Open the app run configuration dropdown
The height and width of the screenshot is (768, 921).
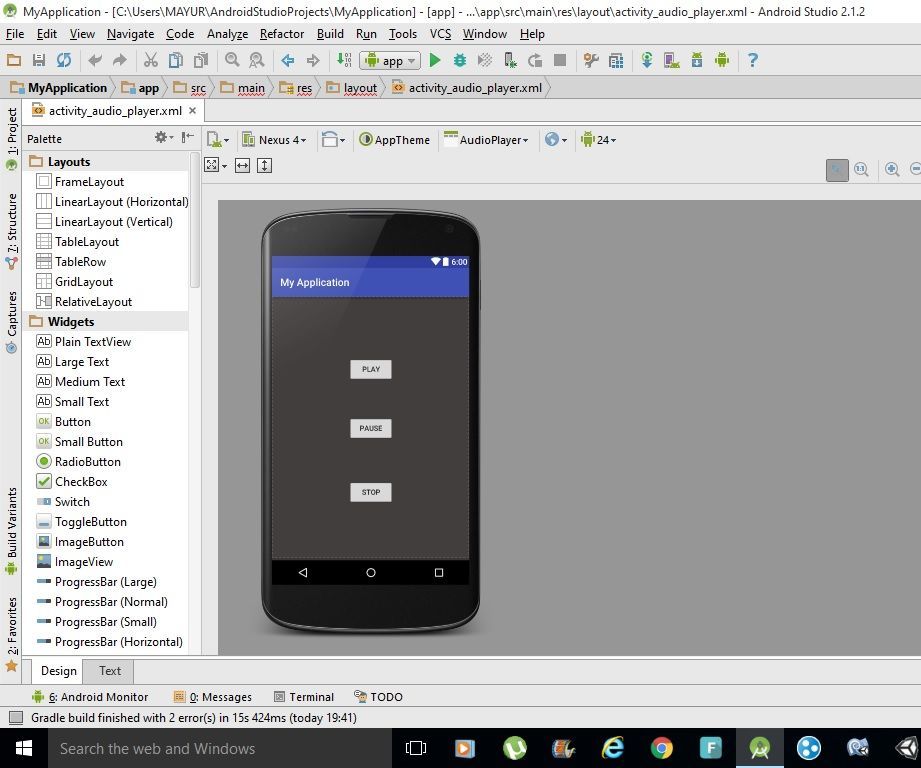click(390, 60)
